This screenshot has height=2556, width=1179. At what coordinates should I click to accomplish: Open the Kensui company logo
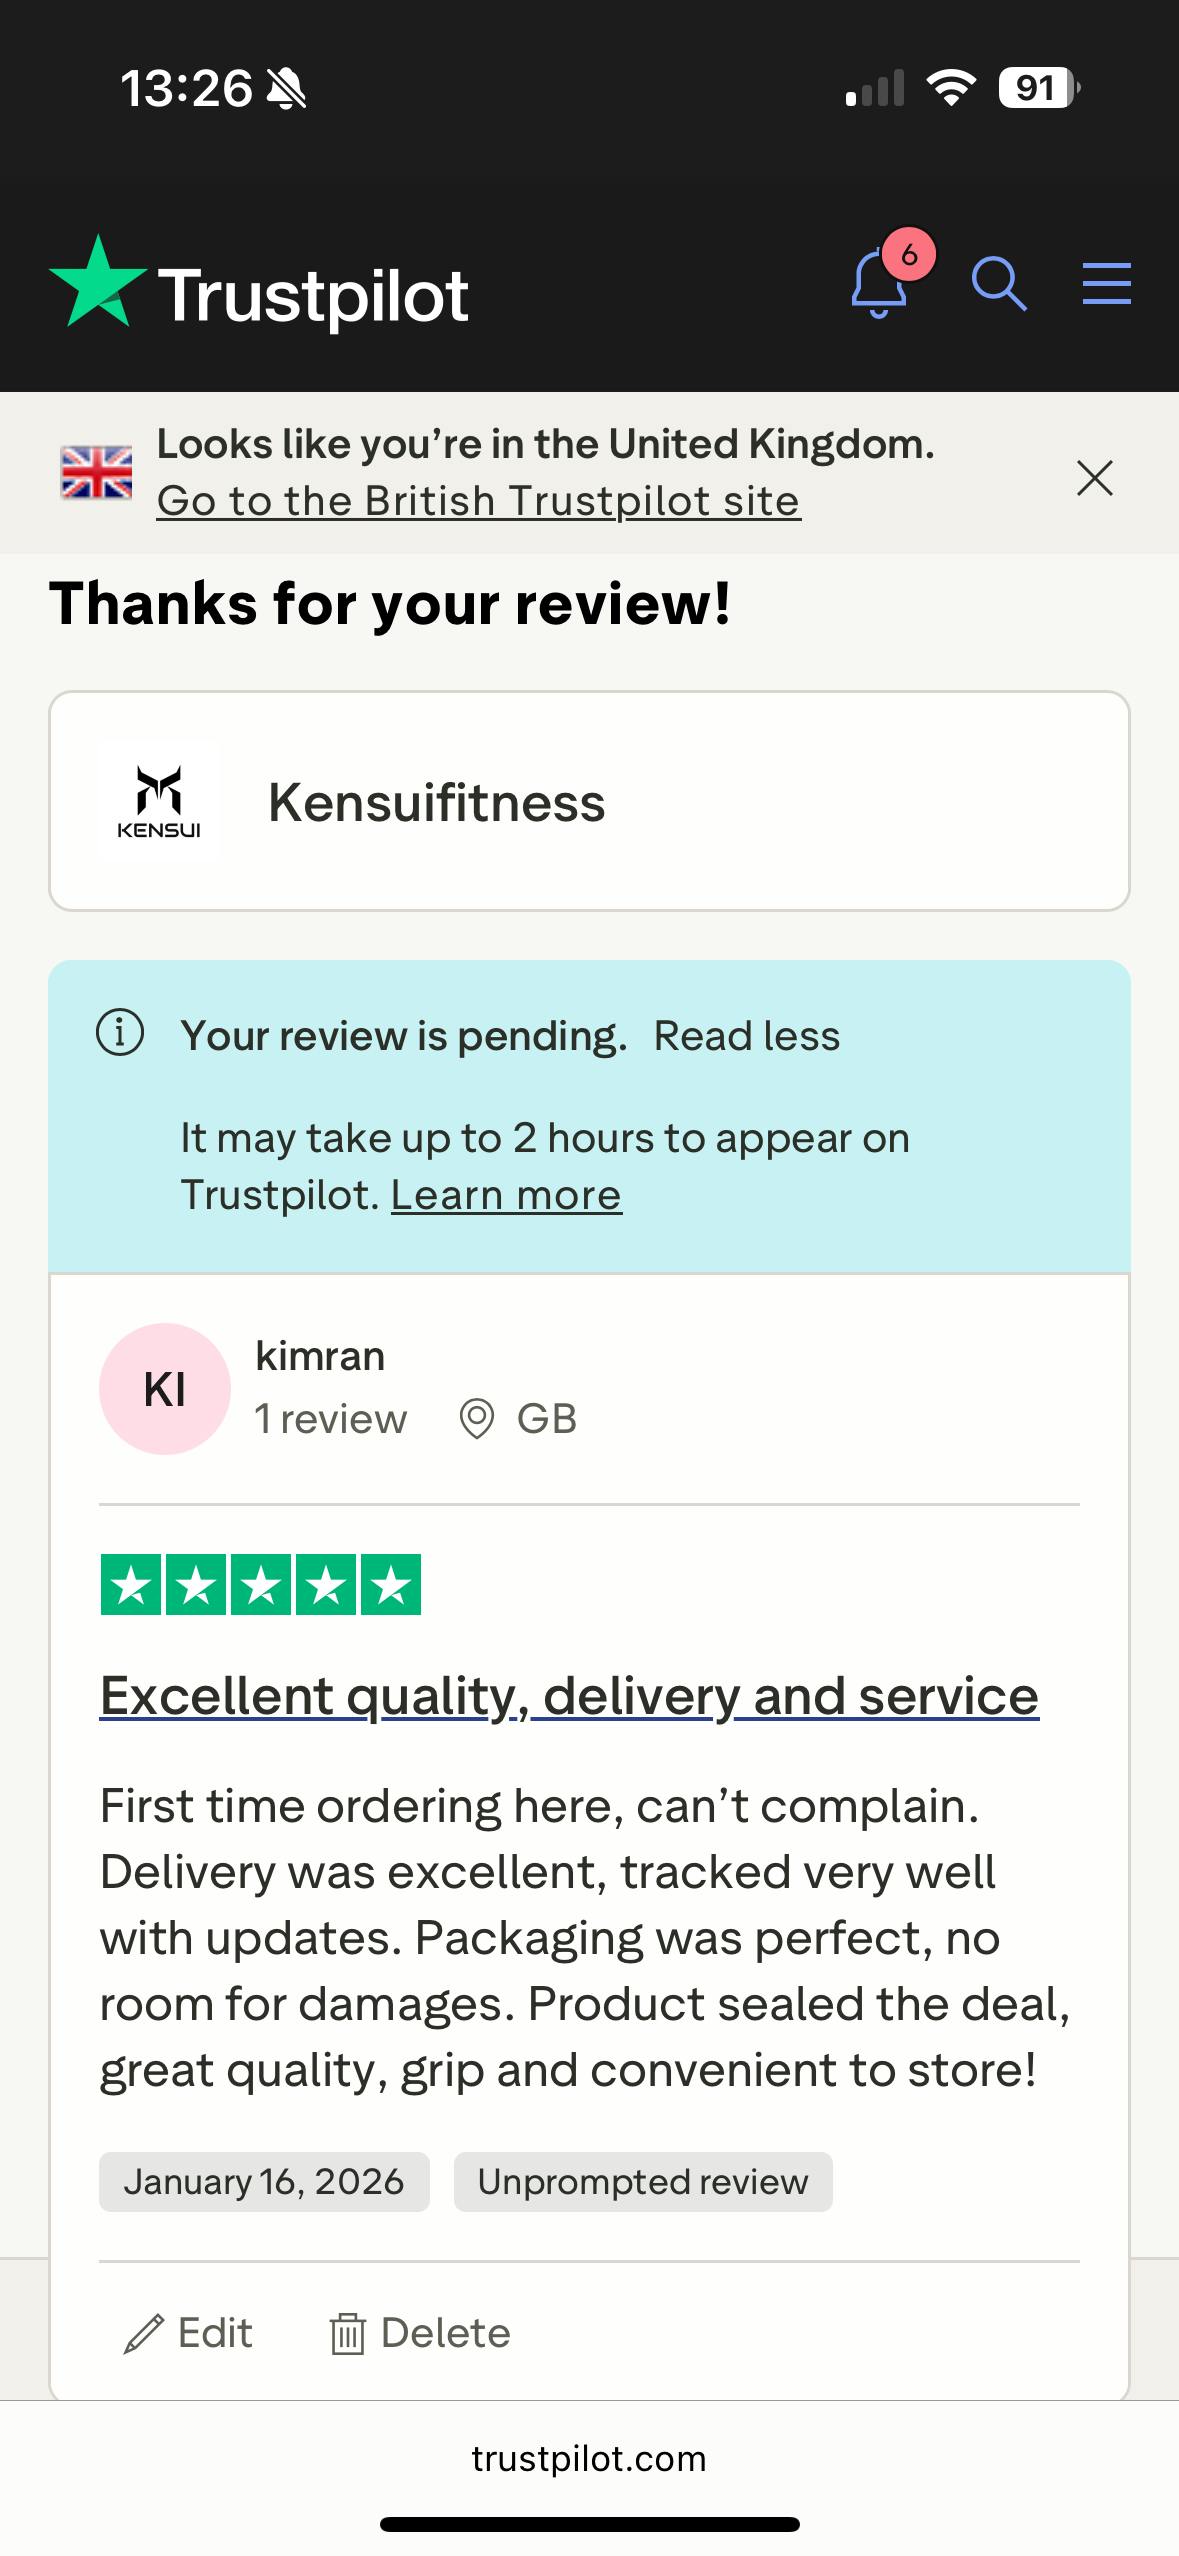(159, 801)
